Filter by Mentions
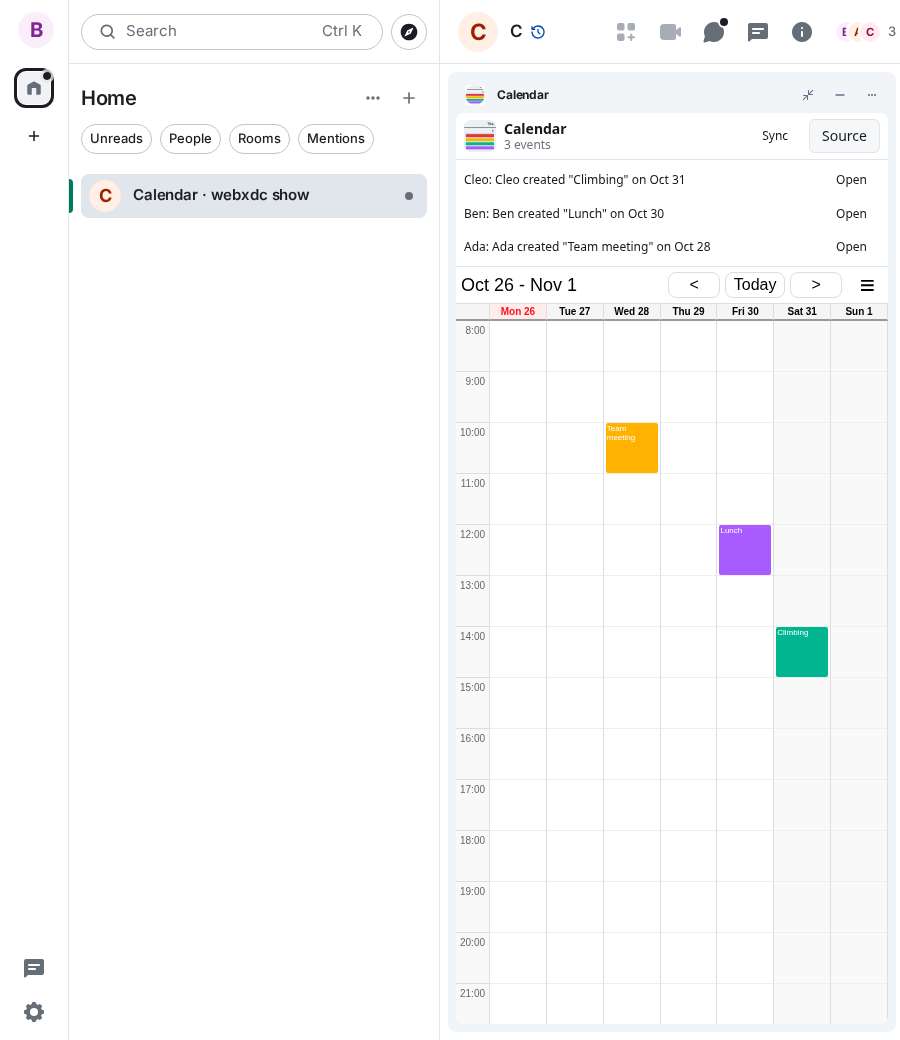The height and width of the screenshot is (1040, 900). 336,139
